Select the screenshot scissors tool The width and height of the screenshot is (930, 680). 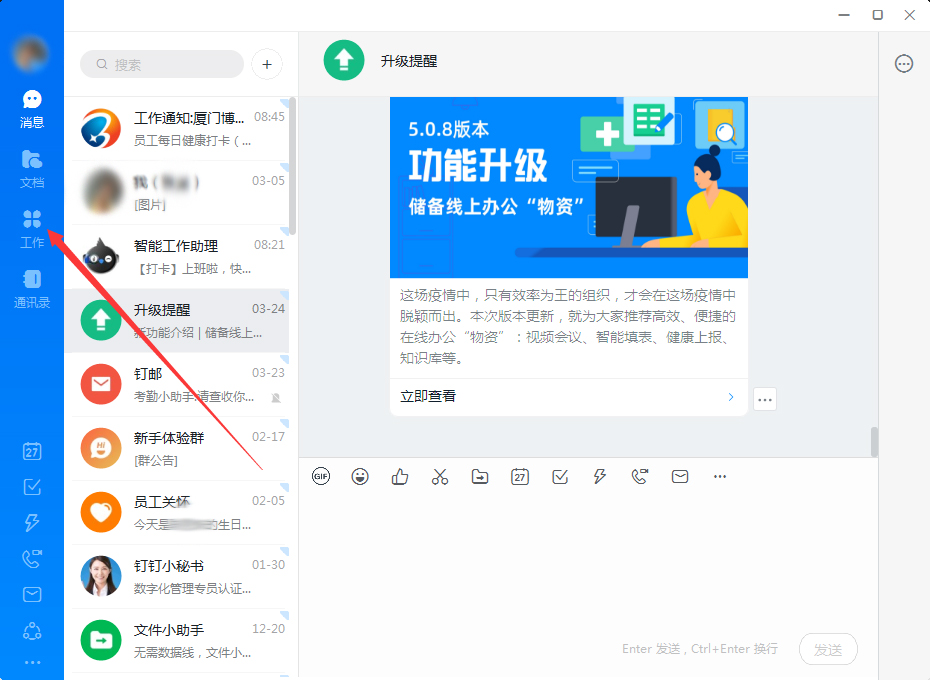(x=440, y=477)
